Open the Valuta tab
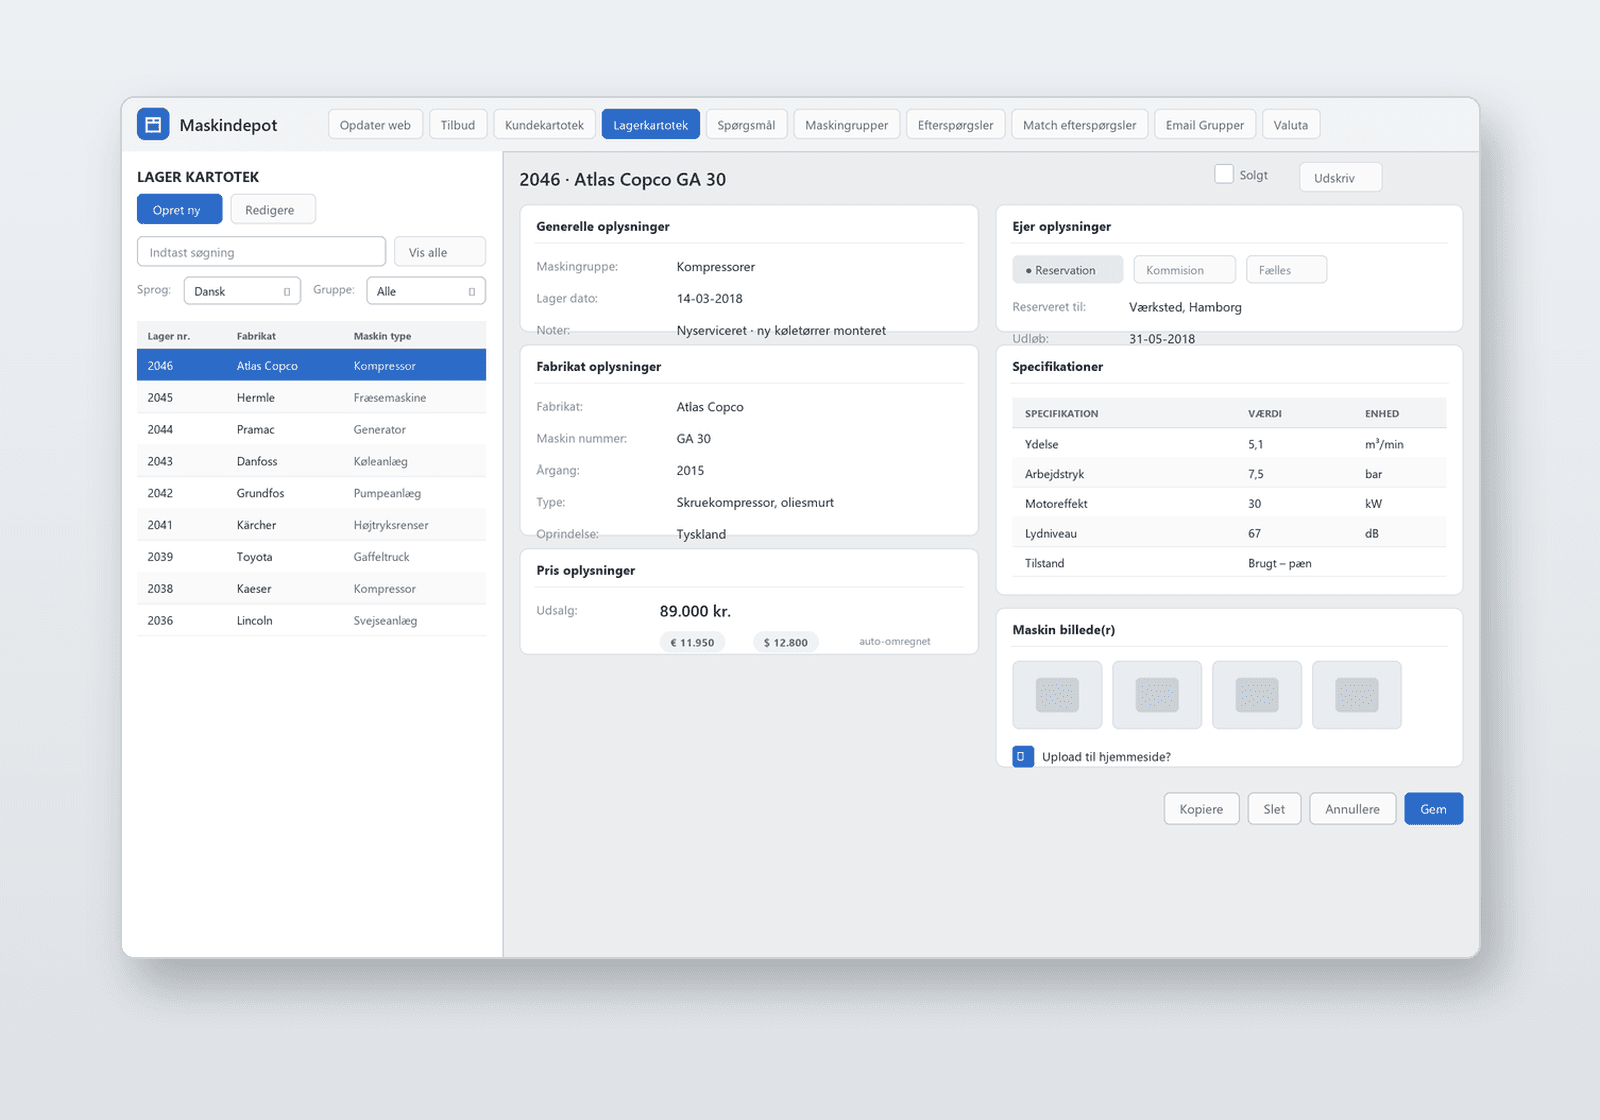Viewport: 1600px width, 1120px height. [x=1291, y=125]
